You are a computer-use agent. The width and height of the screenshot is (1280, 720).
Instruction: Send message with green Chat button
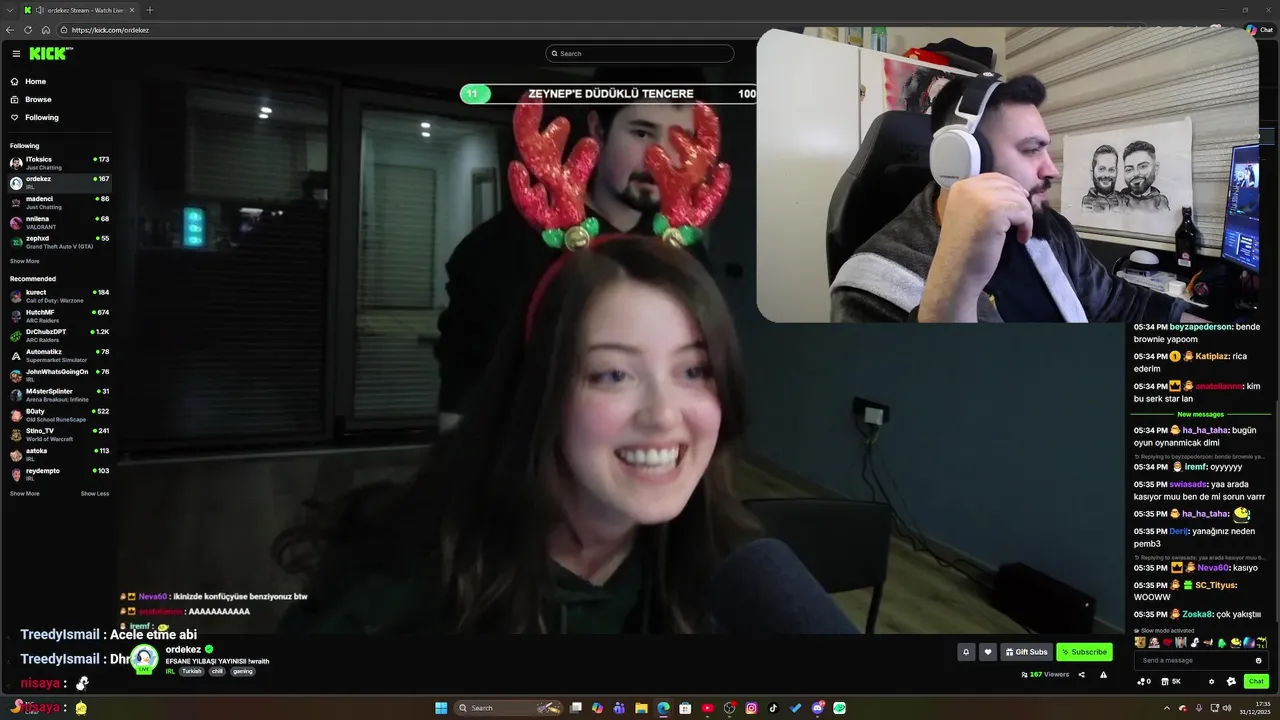(1256, 682)
